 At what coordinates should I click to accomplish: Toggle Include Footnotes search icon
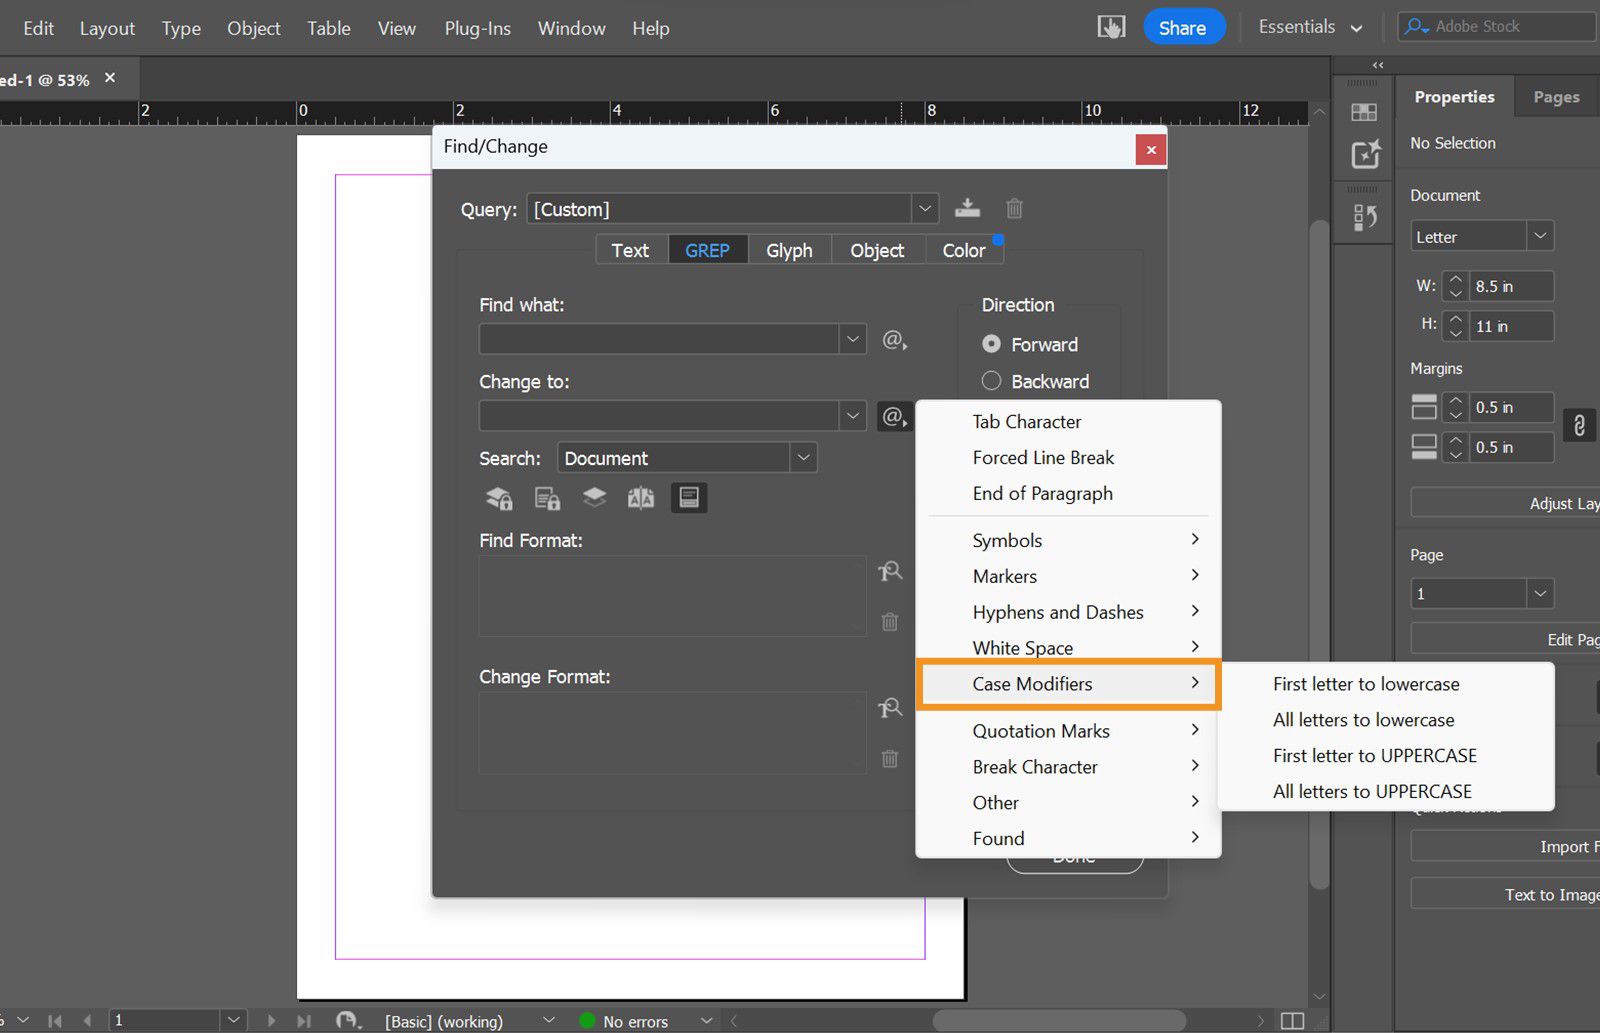pyautogui.click(x=689, y=498)
